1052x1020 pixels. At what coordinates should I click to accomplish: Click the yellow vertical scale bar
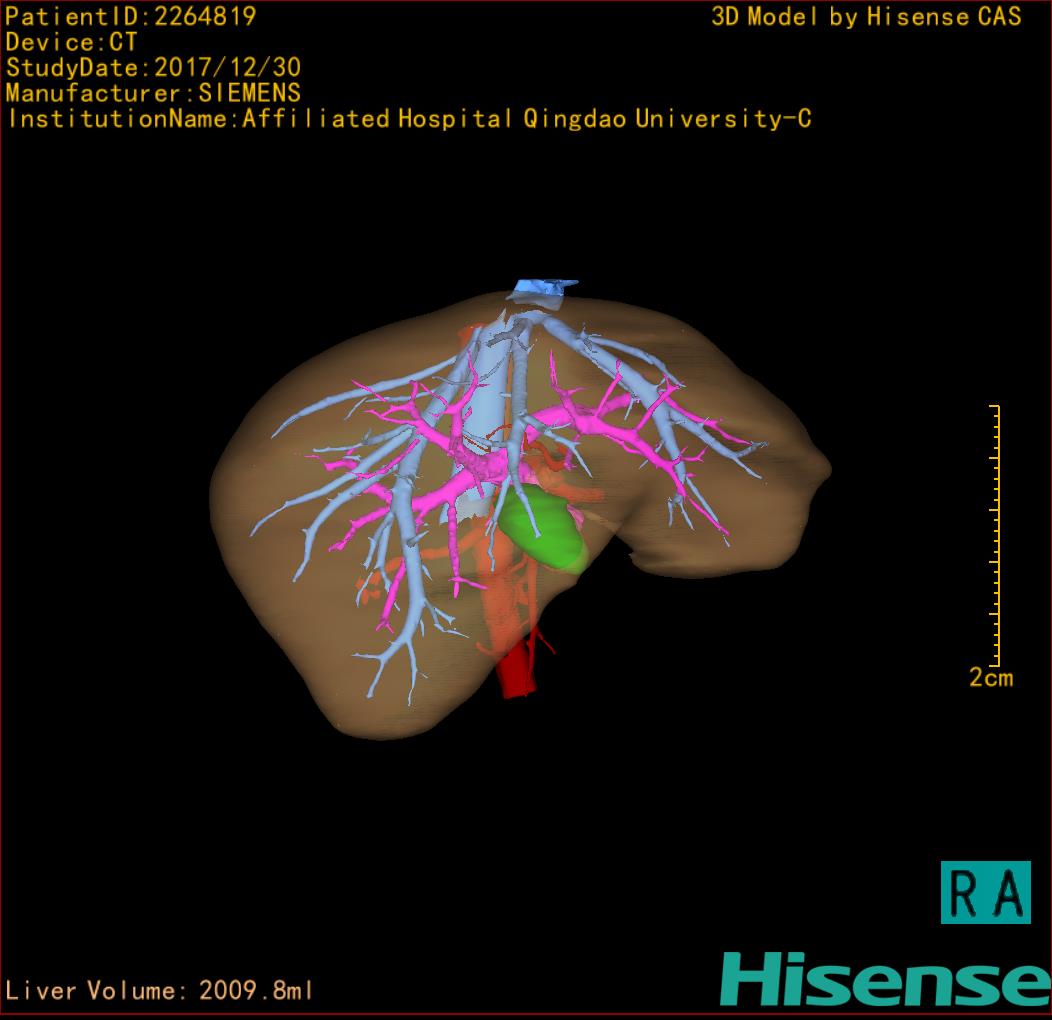(996, 535)
